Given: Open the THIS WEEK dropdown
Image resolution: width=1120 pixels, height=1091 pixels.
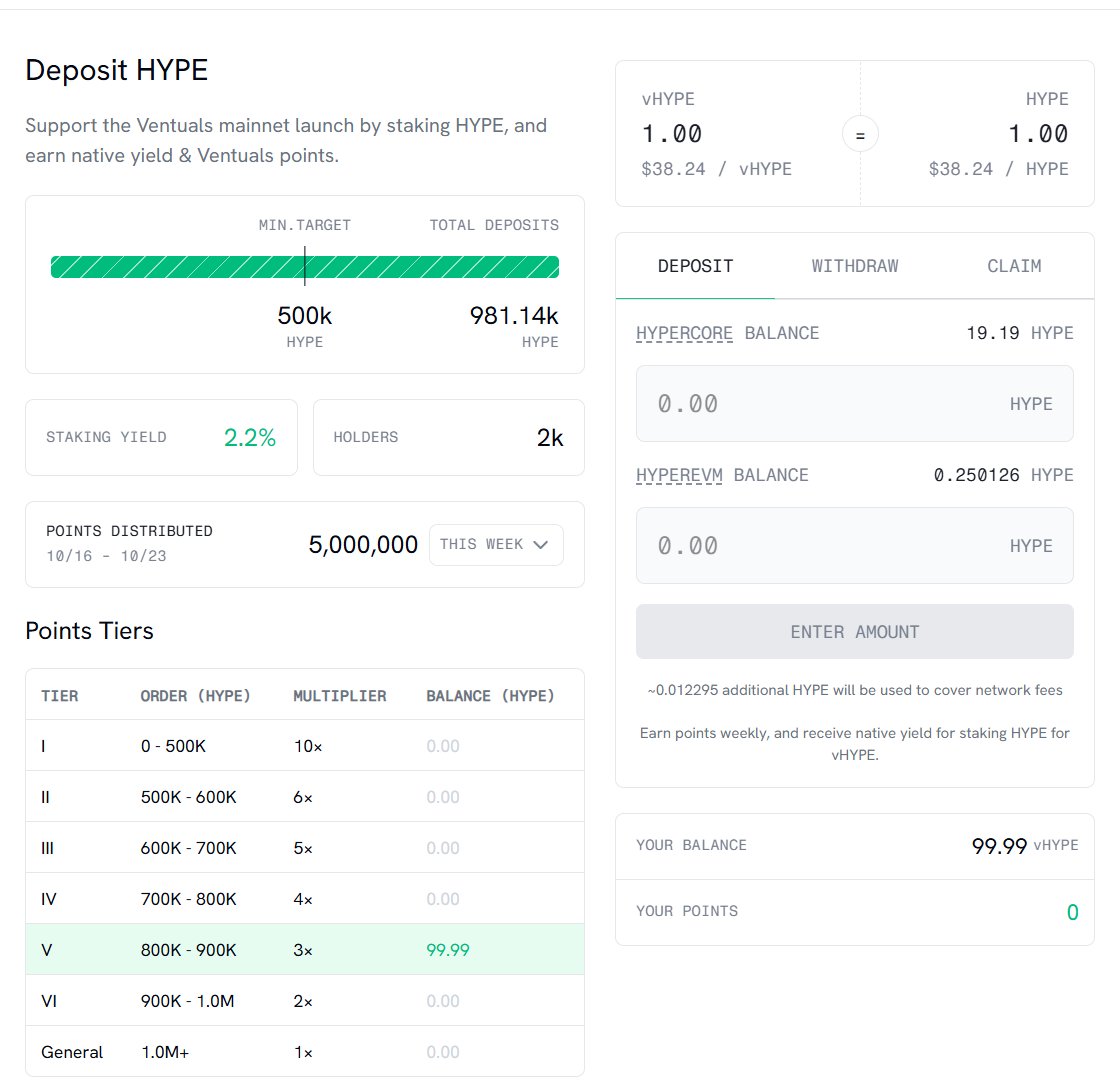Looking at the screenshot, I should click(x=495, y=545).
